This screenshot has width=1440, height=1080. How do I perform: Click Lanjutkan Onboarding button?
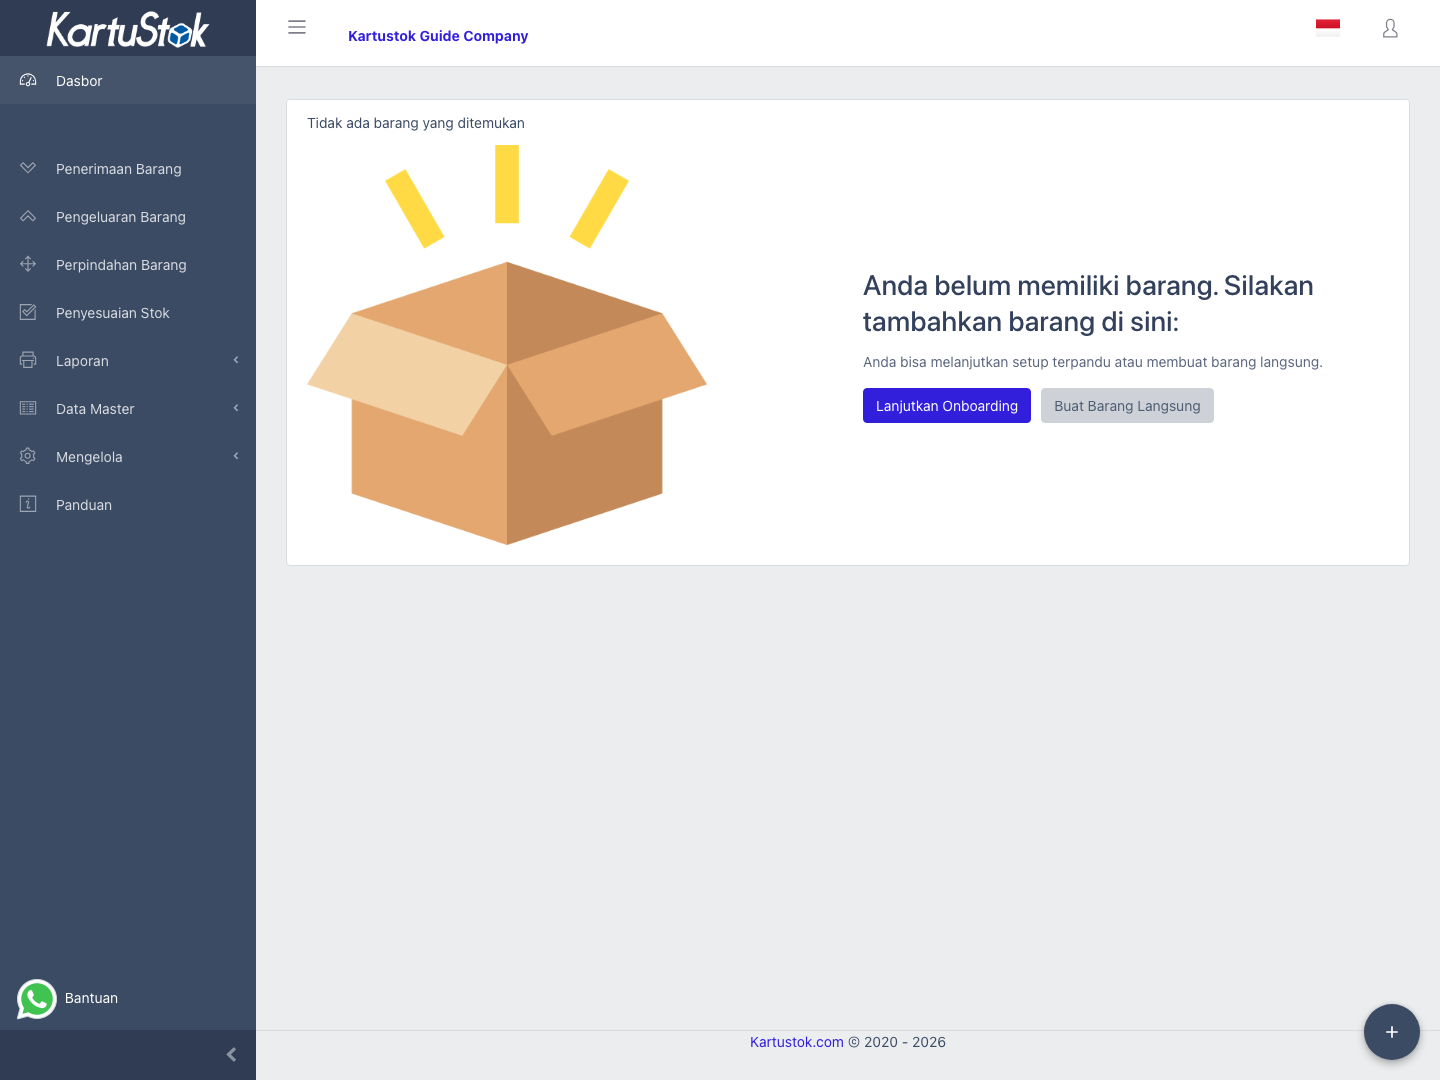[947, 405]
